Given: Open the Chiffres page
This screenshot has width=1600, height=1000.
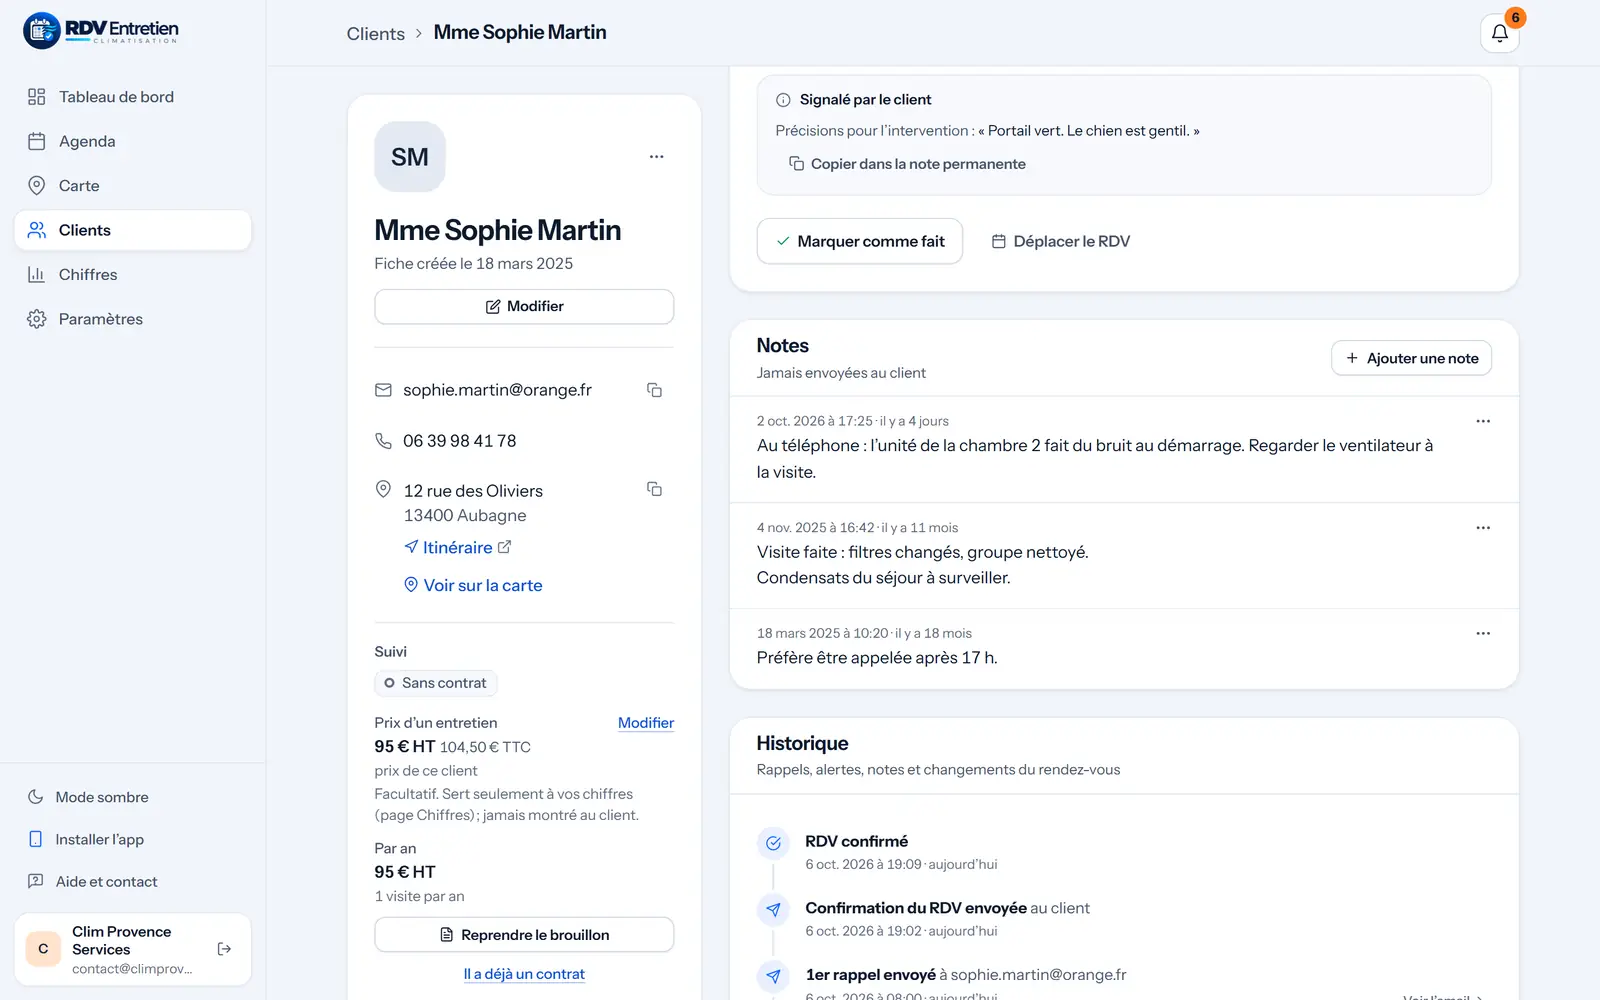Looking at the screenshot, I should [133, 274].
